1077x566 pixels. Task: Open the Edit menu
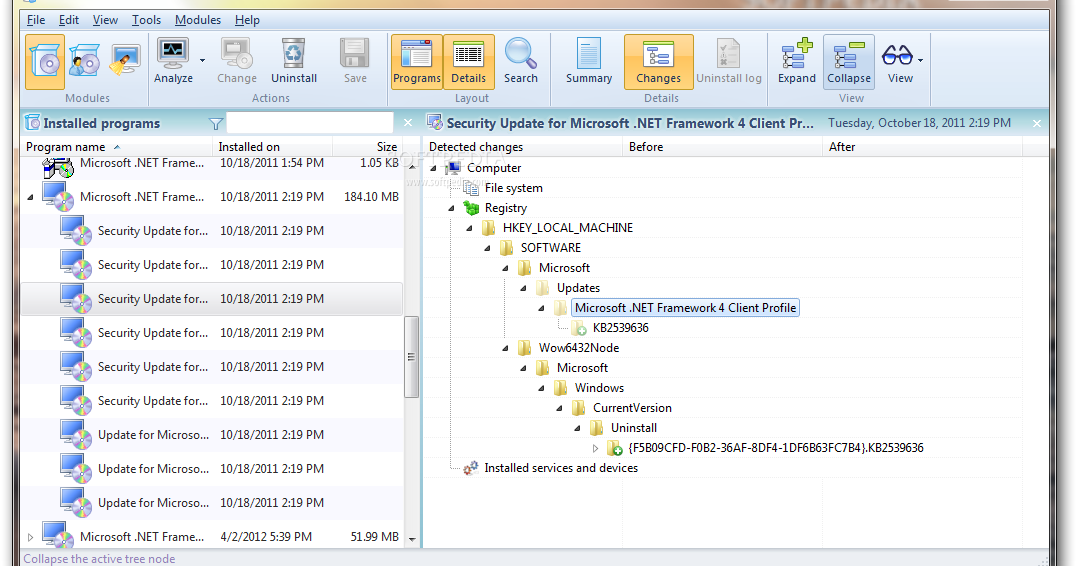point(69,20)
